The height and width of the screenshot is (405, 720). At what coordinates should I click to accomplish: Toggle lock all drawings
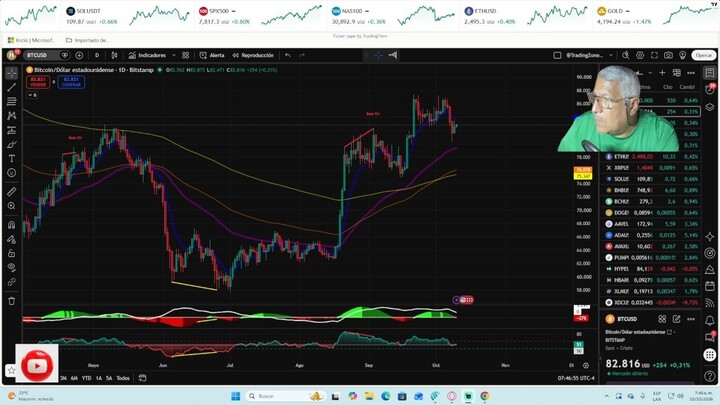(11, 253)
